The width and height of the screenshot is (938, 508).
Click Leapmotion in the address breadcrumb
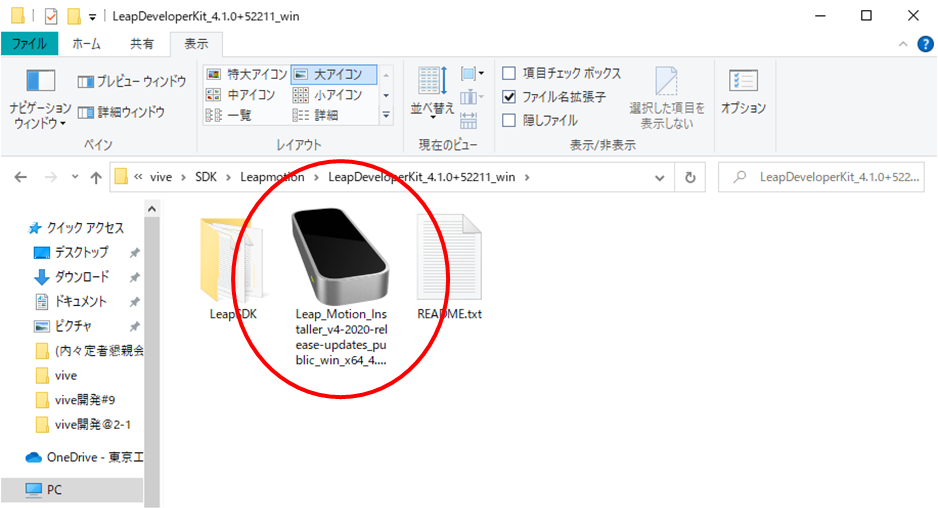coord(272,177)
